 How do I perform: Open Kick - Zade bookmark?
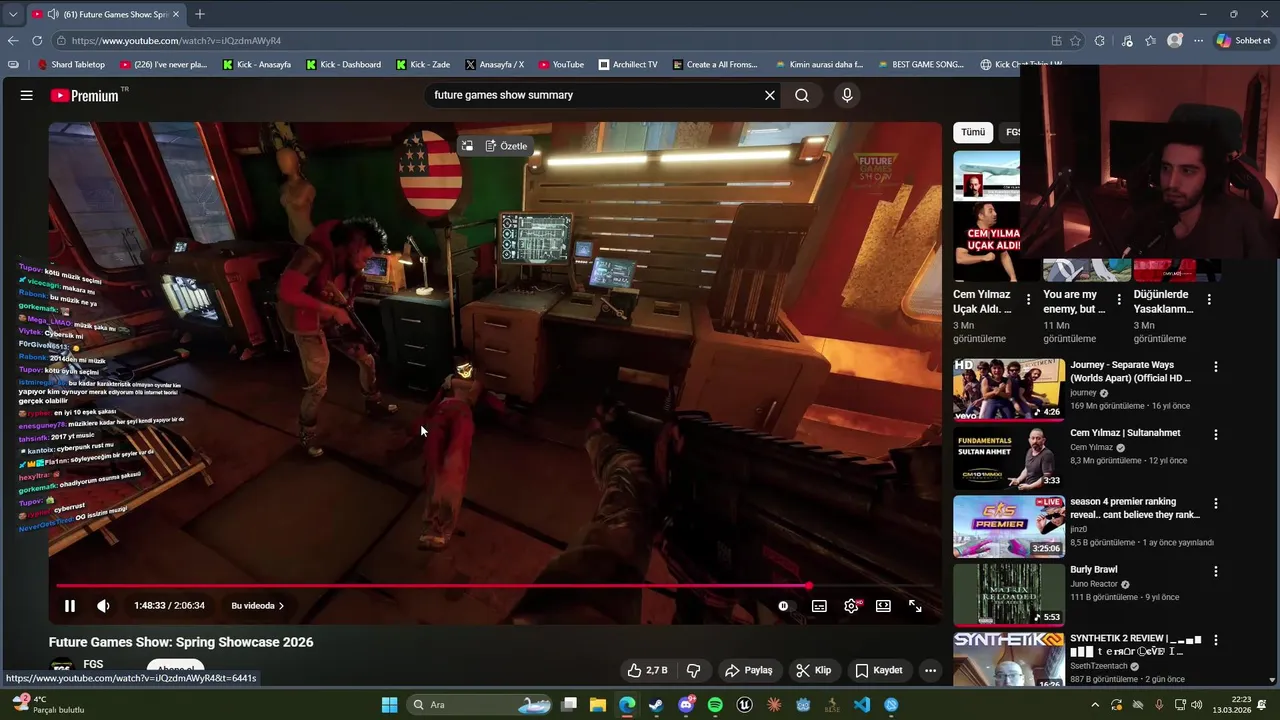click(423, 64)
